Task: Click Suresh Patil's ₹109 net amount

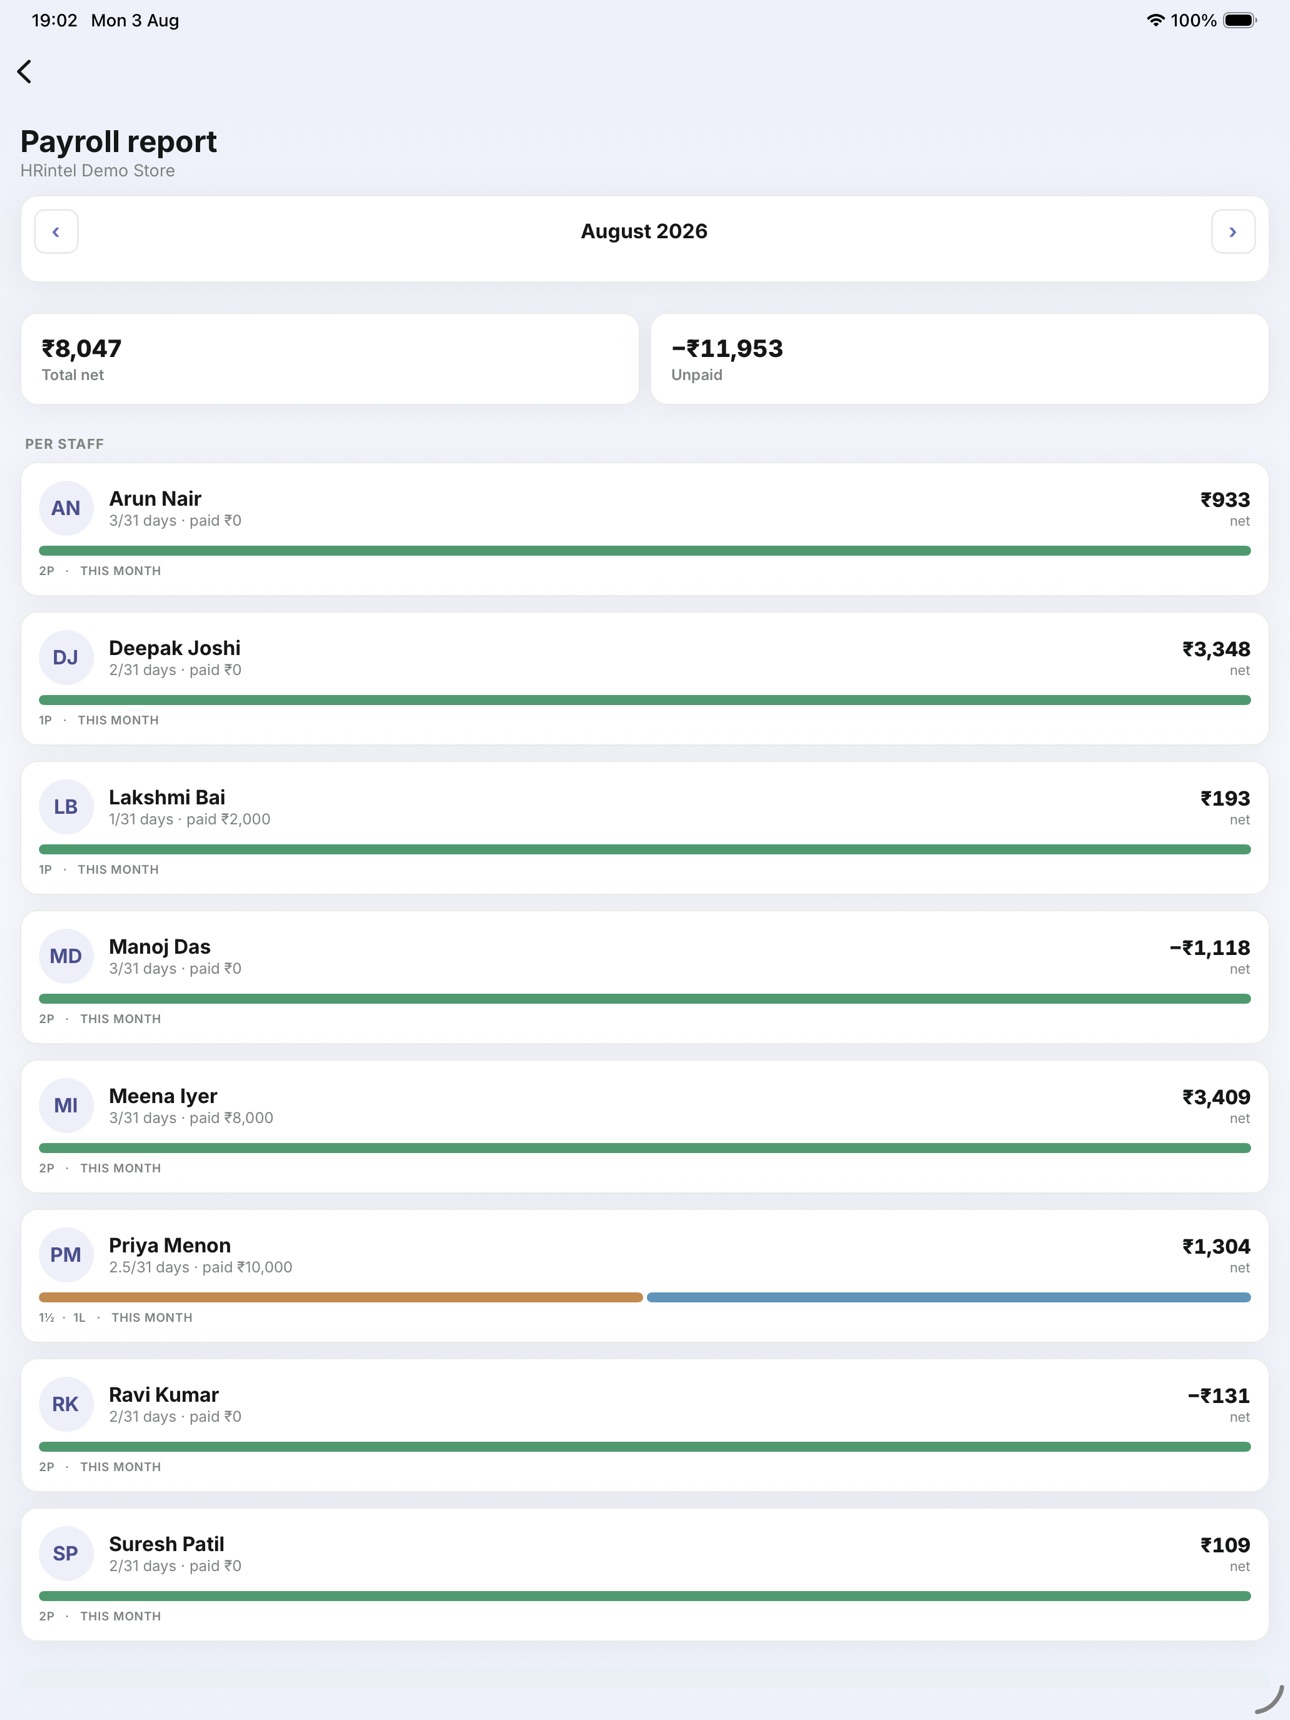Action: pyautogui.click(x=1225, y=1545)
